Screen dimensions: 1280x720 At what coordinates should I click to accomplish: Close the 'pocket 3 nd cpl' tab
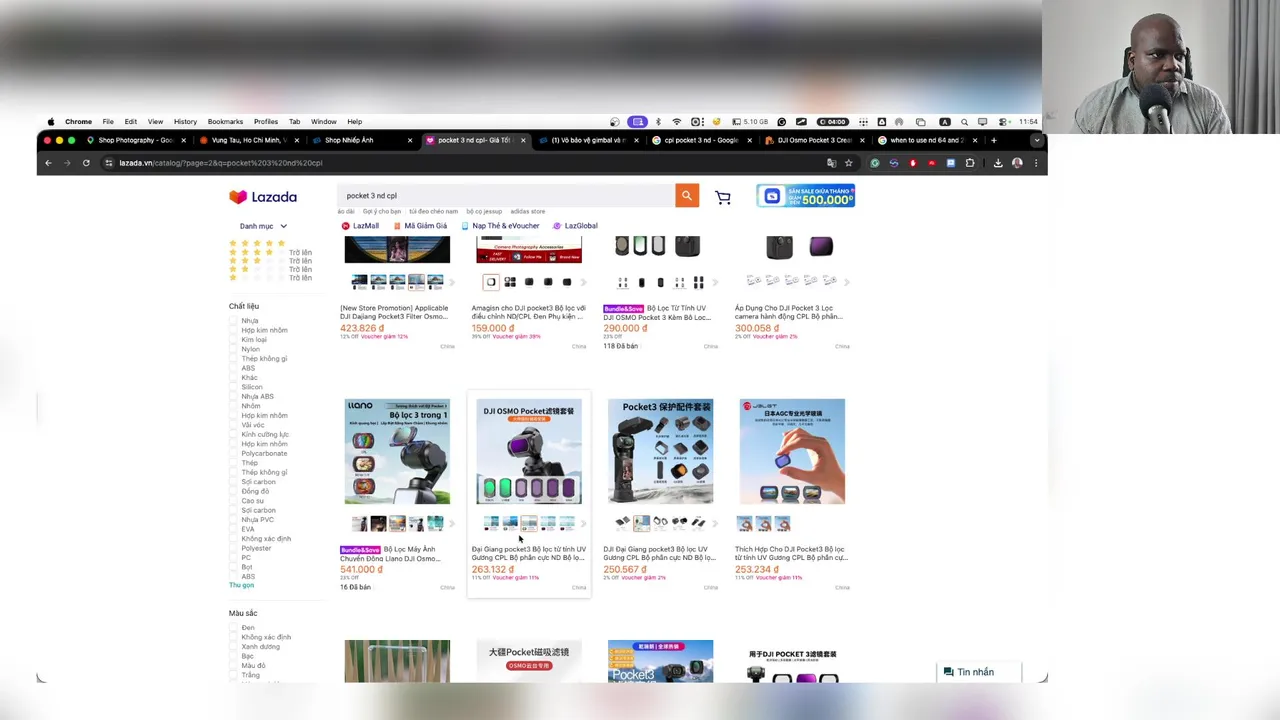coord(522,140)
